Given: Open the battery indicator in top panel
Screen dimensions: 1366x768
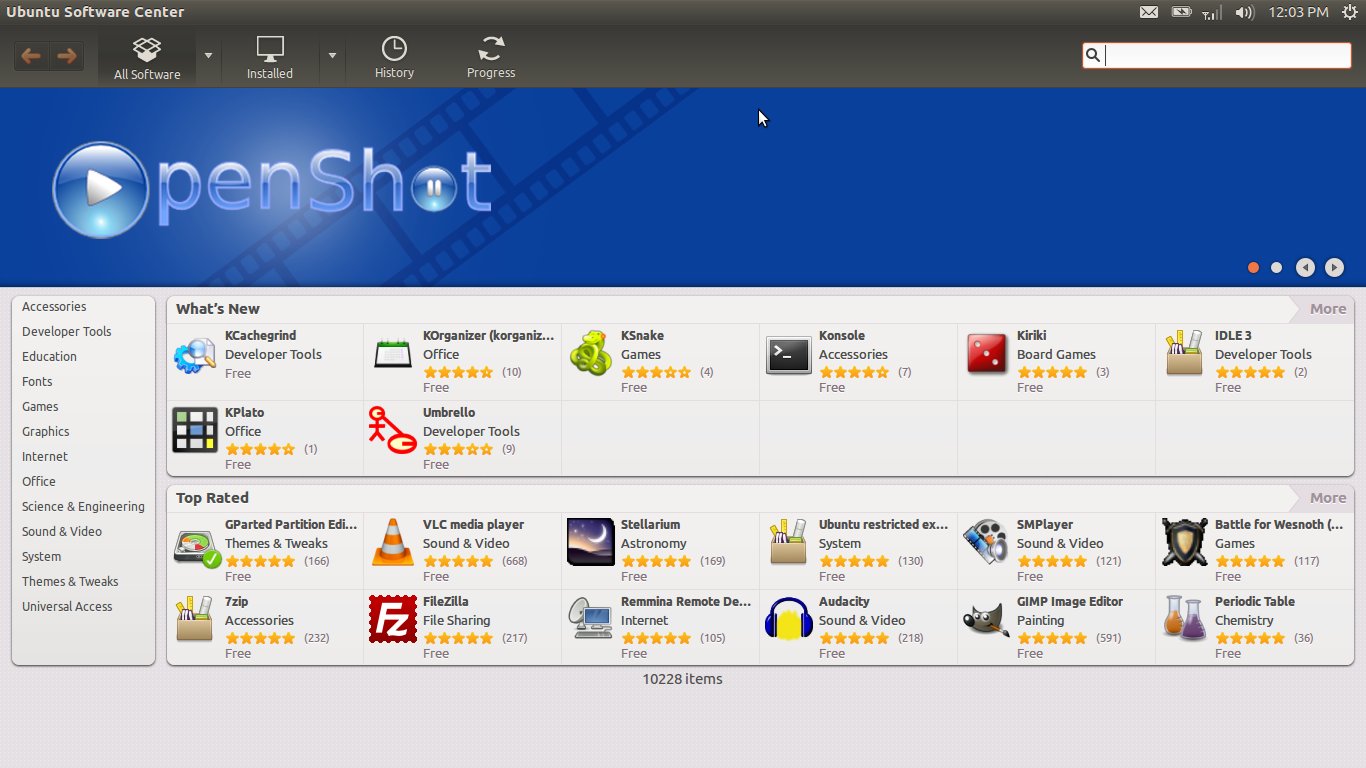Looking at the screenshot, I should pyautogui.click(x=1181, y=12).
